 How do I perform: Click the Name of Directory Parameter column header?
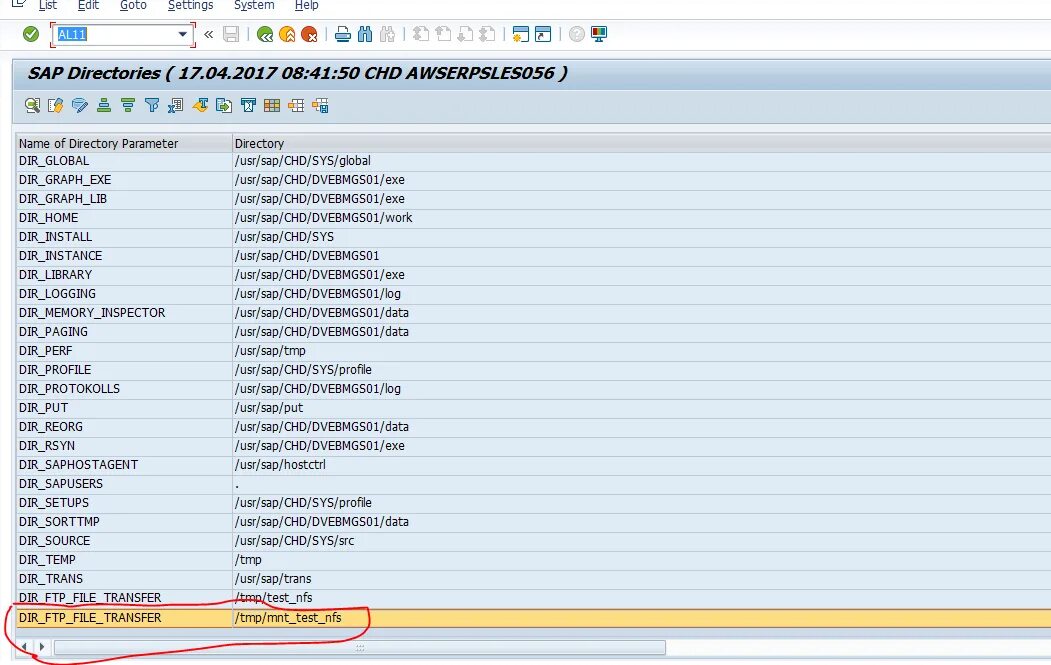pos(124,143)
